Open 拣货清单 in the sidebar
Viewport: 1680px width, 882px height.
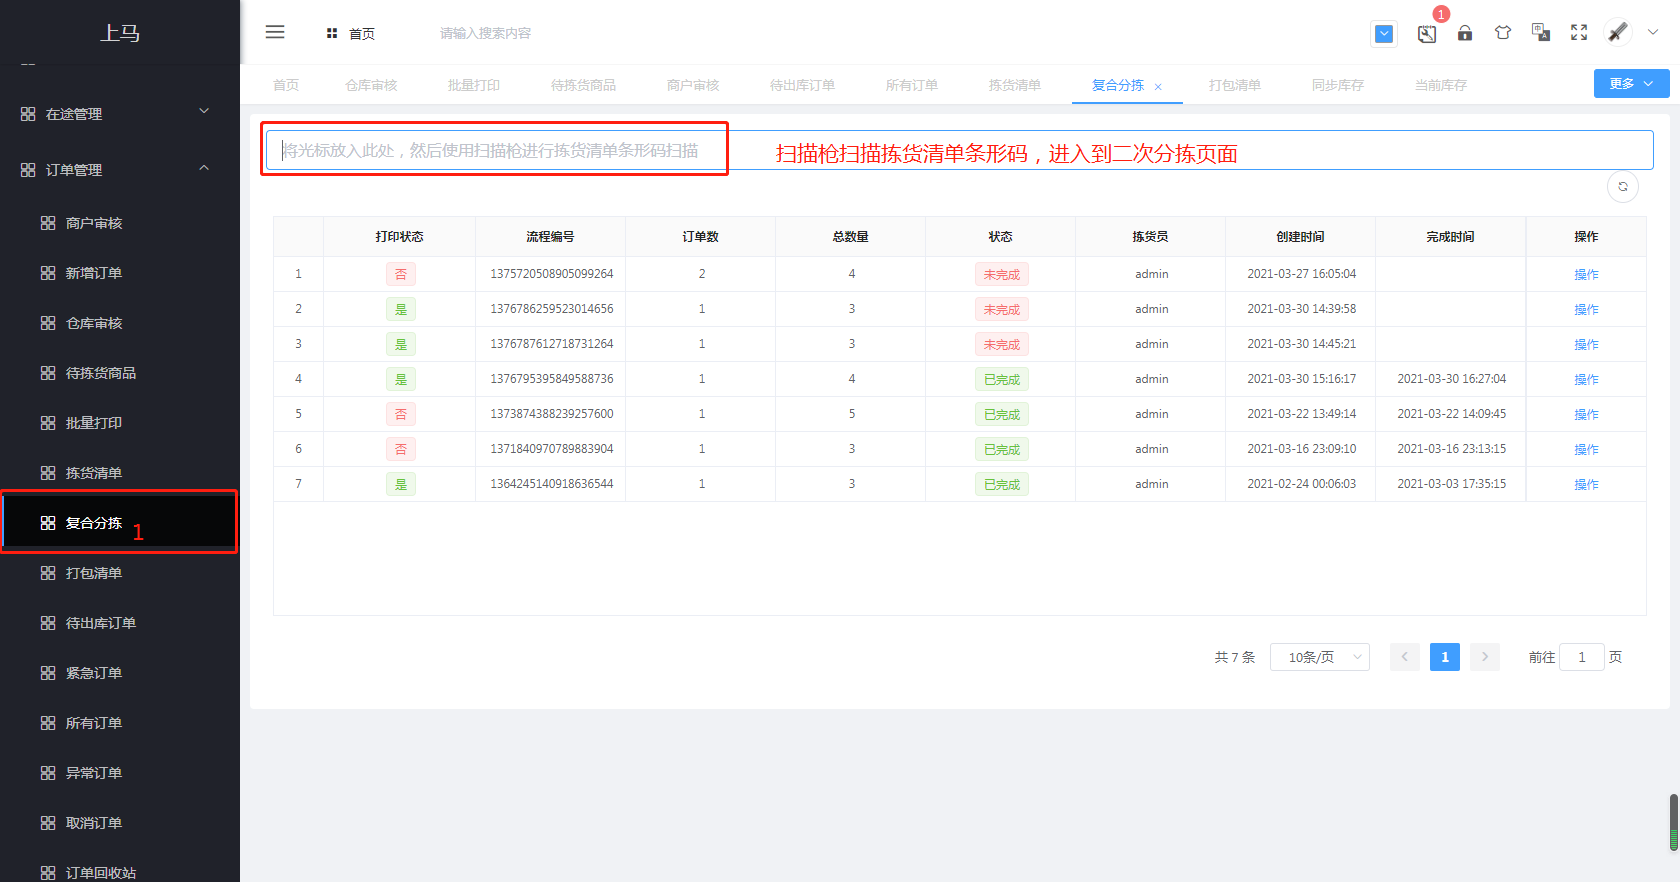coord(120,473)
